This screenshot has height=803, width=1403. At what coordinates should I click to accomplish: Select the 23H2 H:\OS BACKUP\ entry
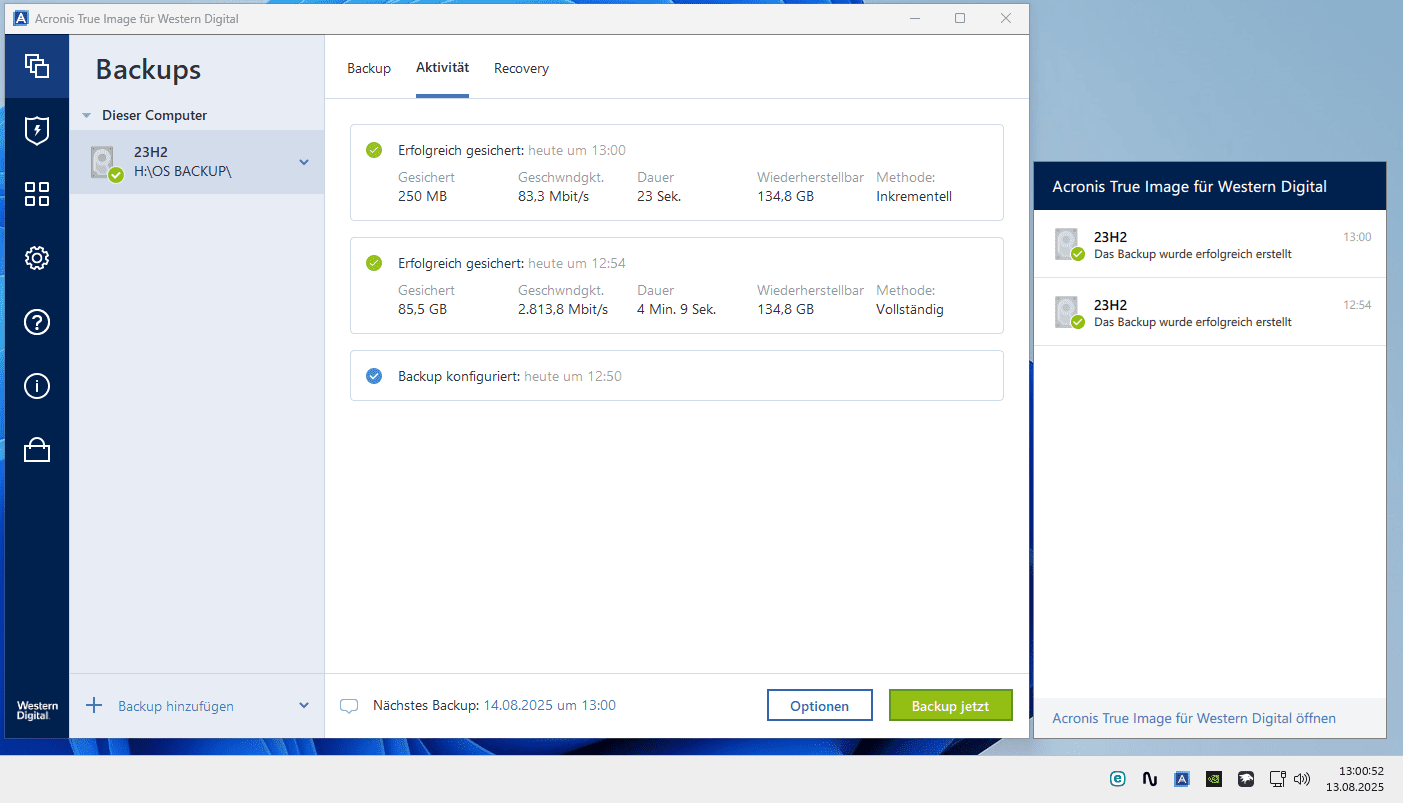197,162
